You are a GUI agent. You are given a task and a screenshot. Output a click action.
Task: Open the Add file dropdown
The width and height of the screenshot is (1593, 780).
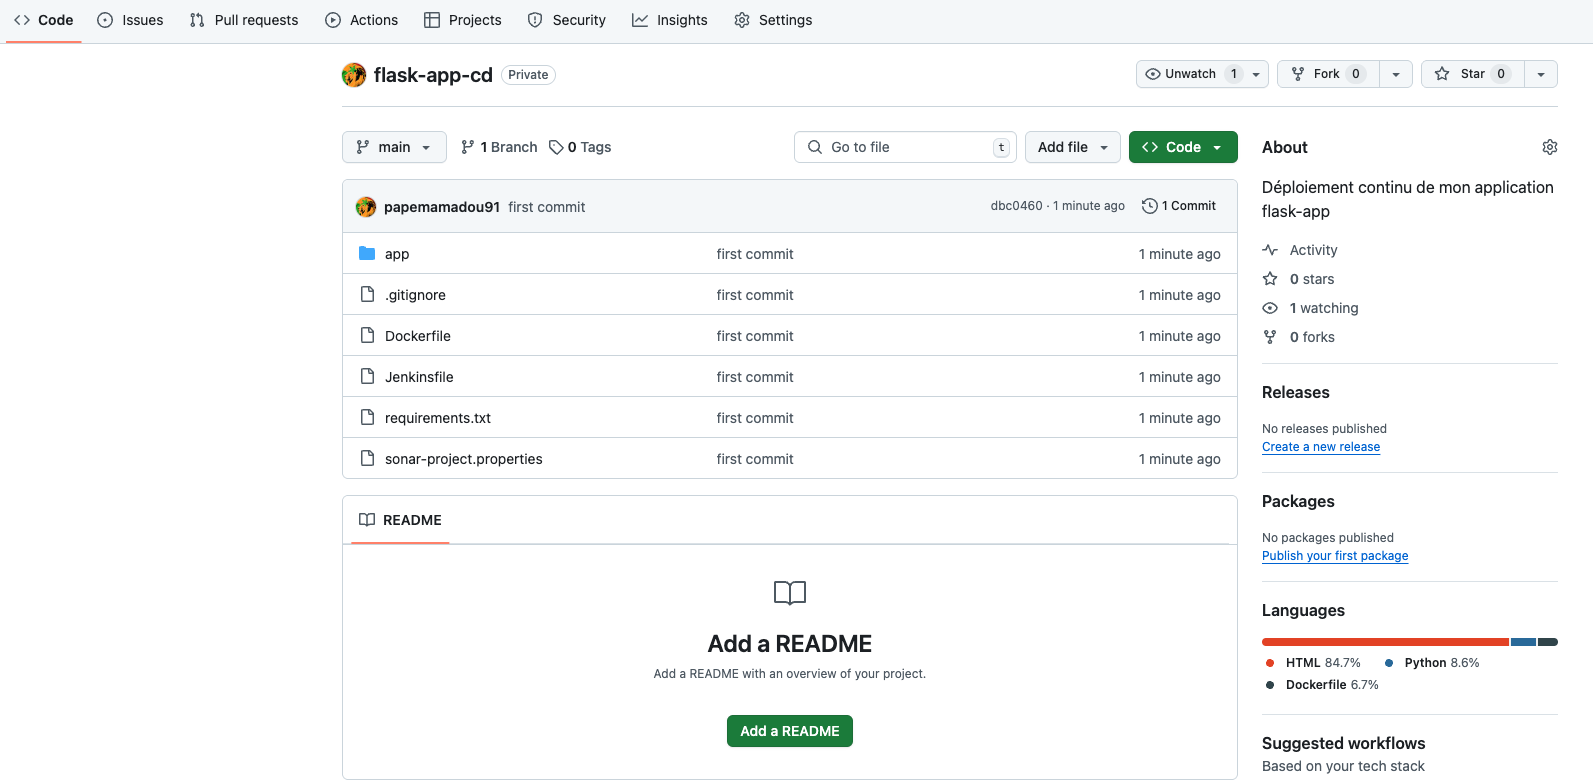point(1072,147)
